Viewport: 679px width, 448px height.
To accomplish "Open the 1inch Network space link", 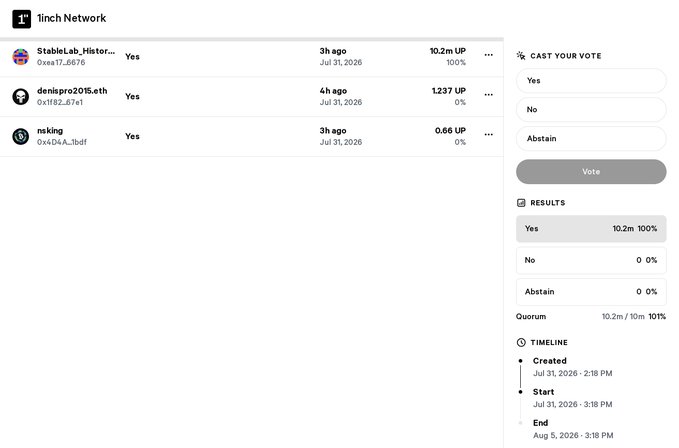I will (71, 18).
